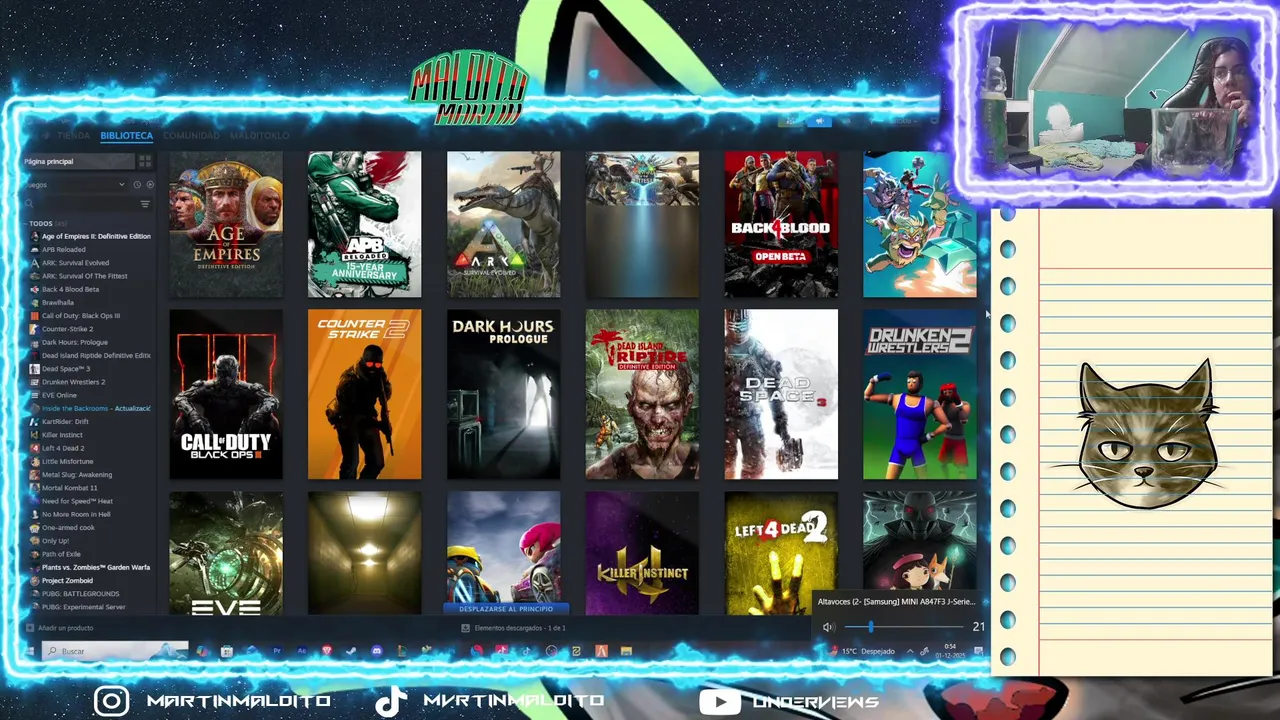Screen dimensions: 1280x720
Task: Open the MALDITOKLO profile tab
Action: click(259, 135)
